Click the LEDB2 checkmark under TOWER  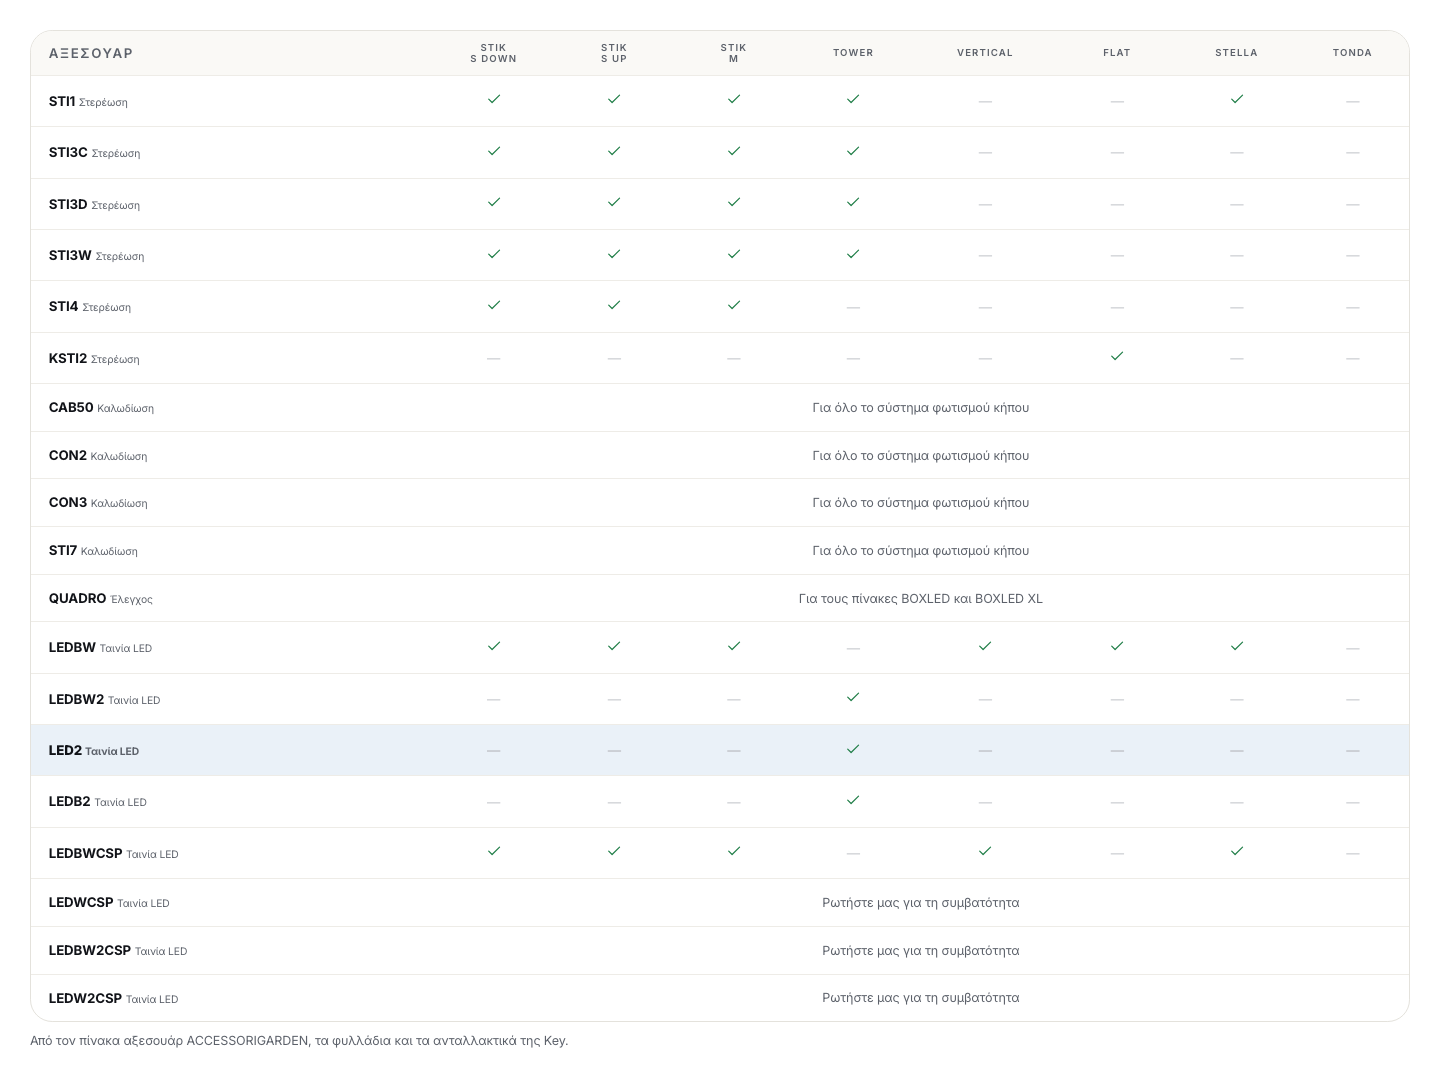tap(853, 800)
